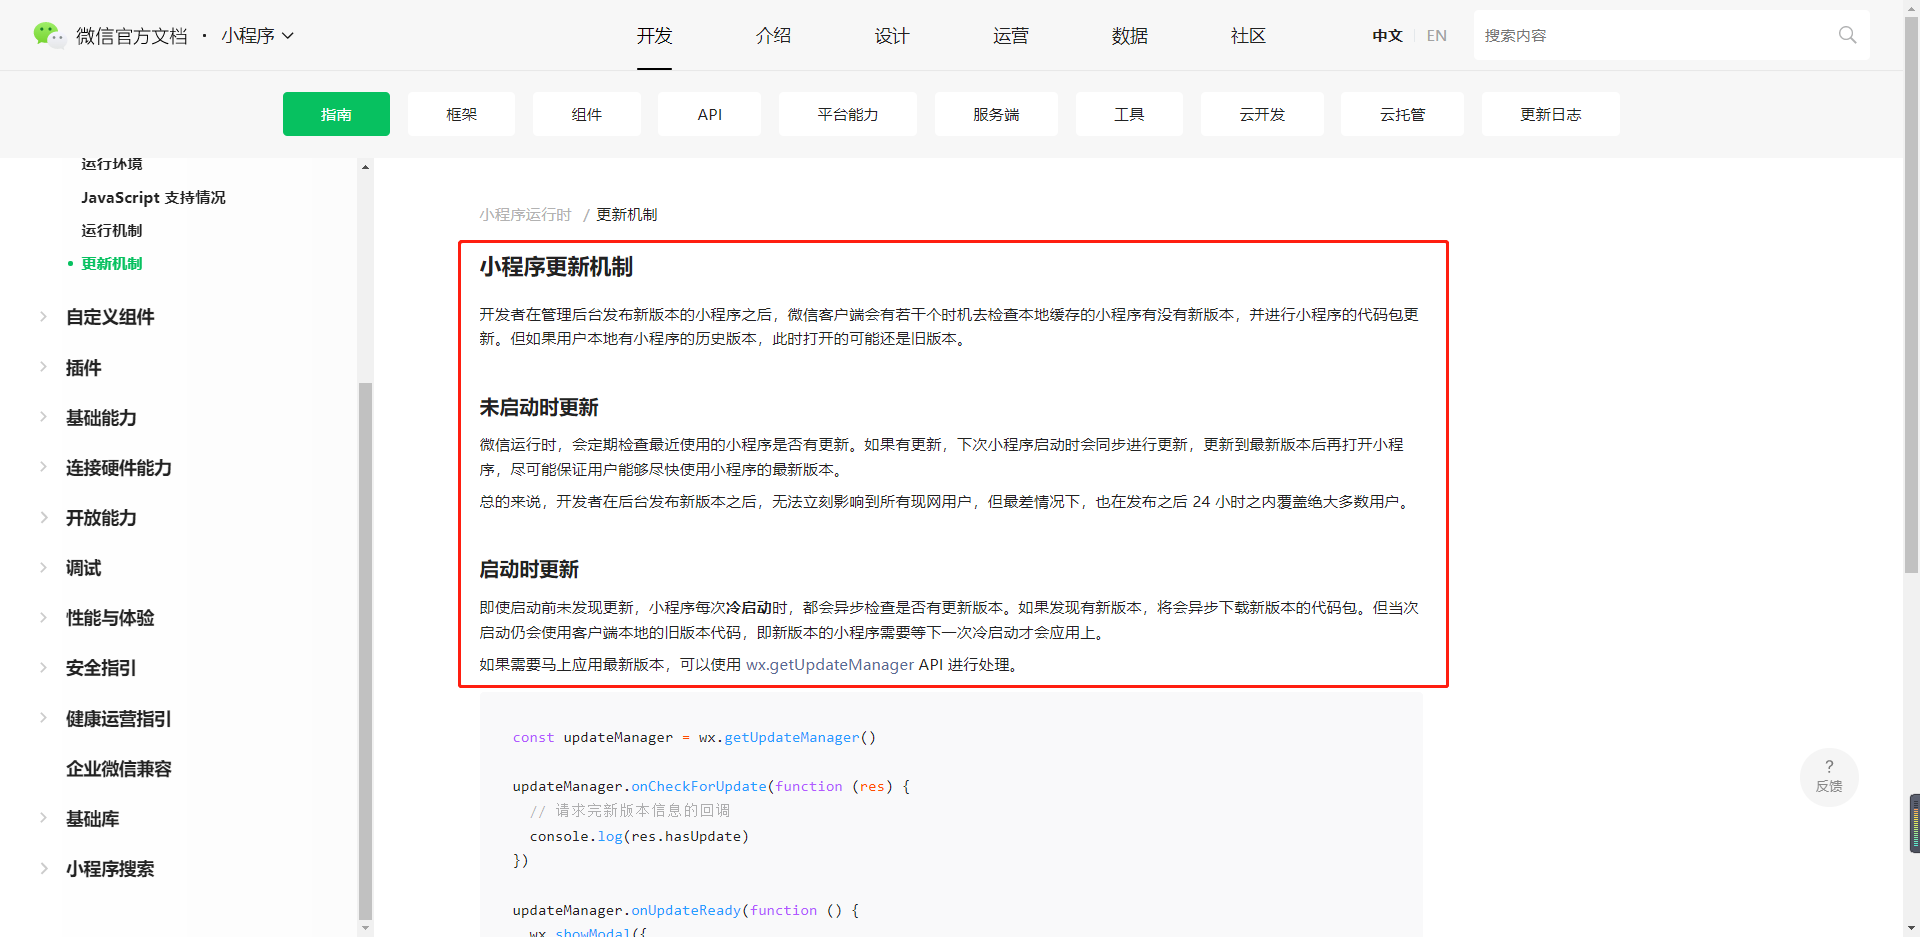1920x937 pixels.
Task: Click the 未启动时更新 heading
Action: coord(539,408)
